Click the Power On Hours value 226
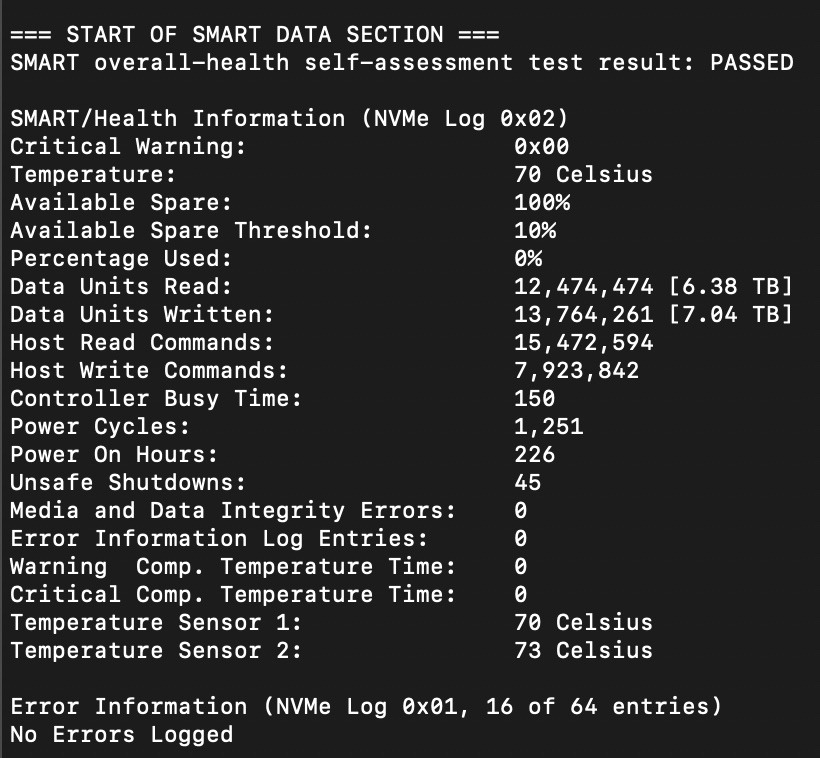The width and height of the screenshot is (820, 758). coord(534,455)
